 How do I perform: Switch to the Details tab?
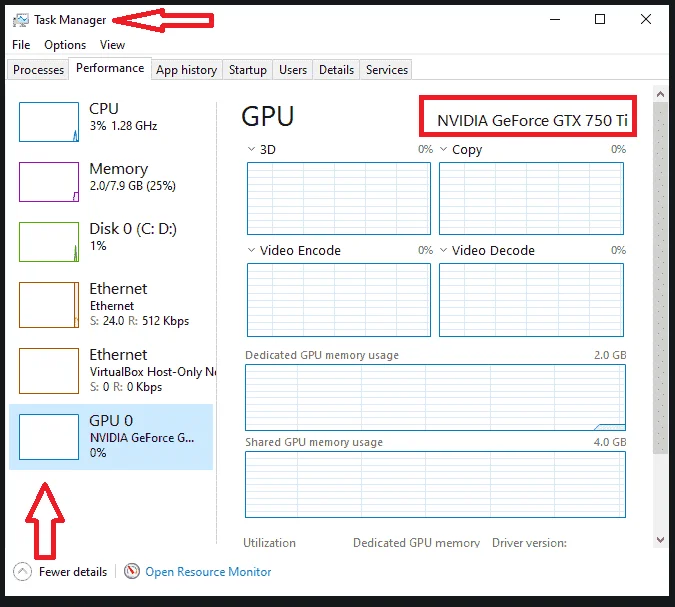tap(336, 70)
